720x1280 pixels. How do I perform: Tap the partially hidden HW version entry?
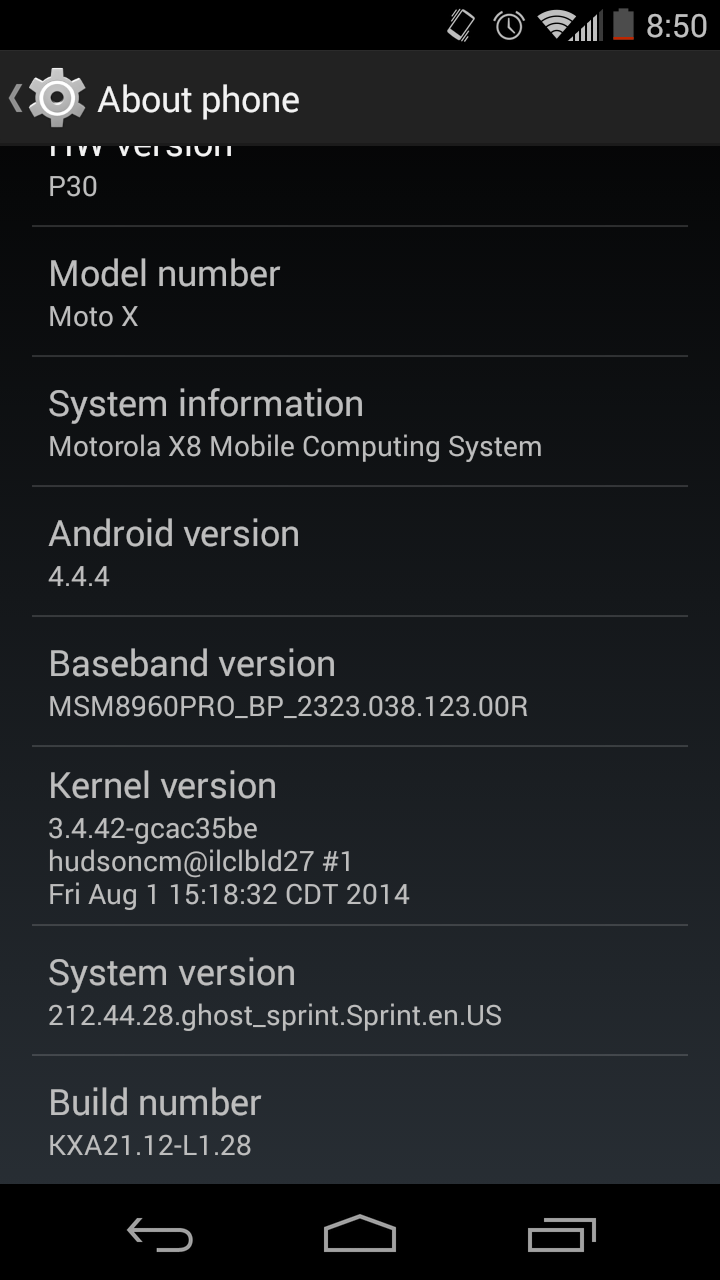click(360, 186)
